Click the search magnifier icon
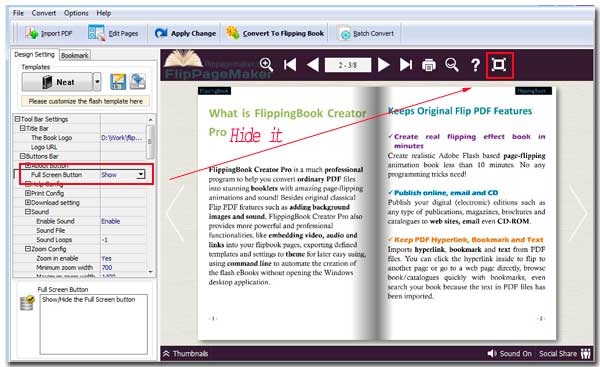 click(x=452, y=65)
